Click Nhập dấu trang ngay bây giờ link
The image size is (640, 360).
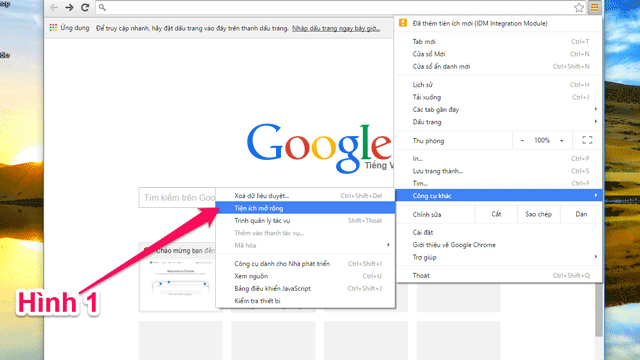[336, 28]
